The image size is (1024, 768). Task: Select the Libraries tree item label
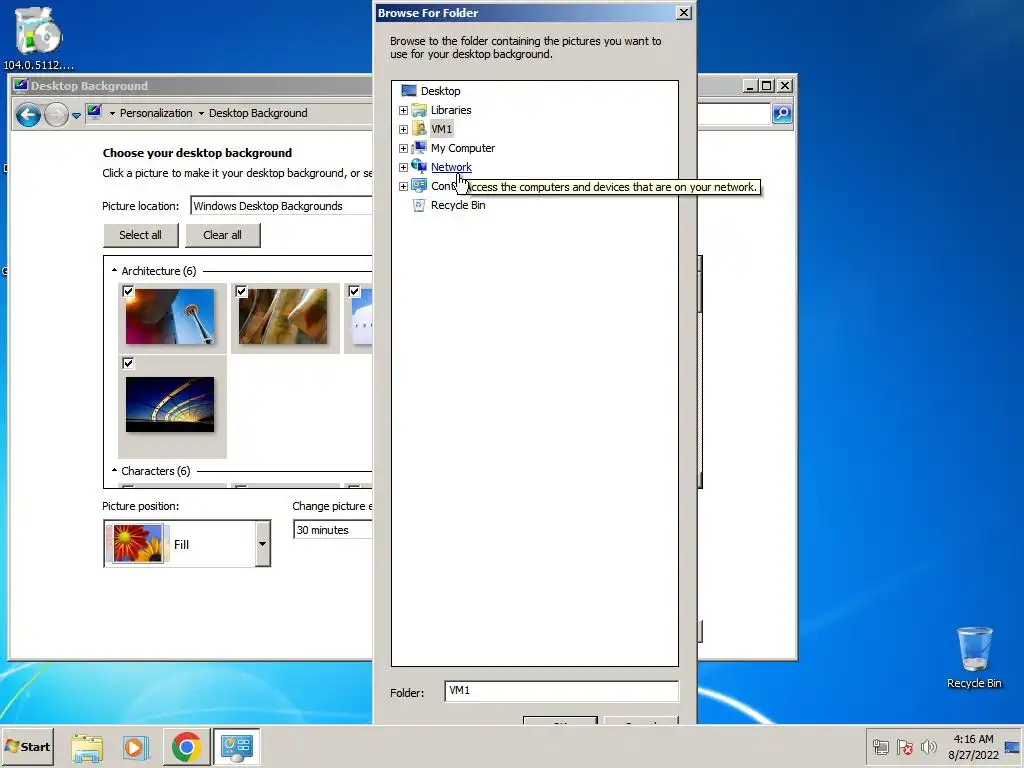pyautogui.click(x=451, y=110)
